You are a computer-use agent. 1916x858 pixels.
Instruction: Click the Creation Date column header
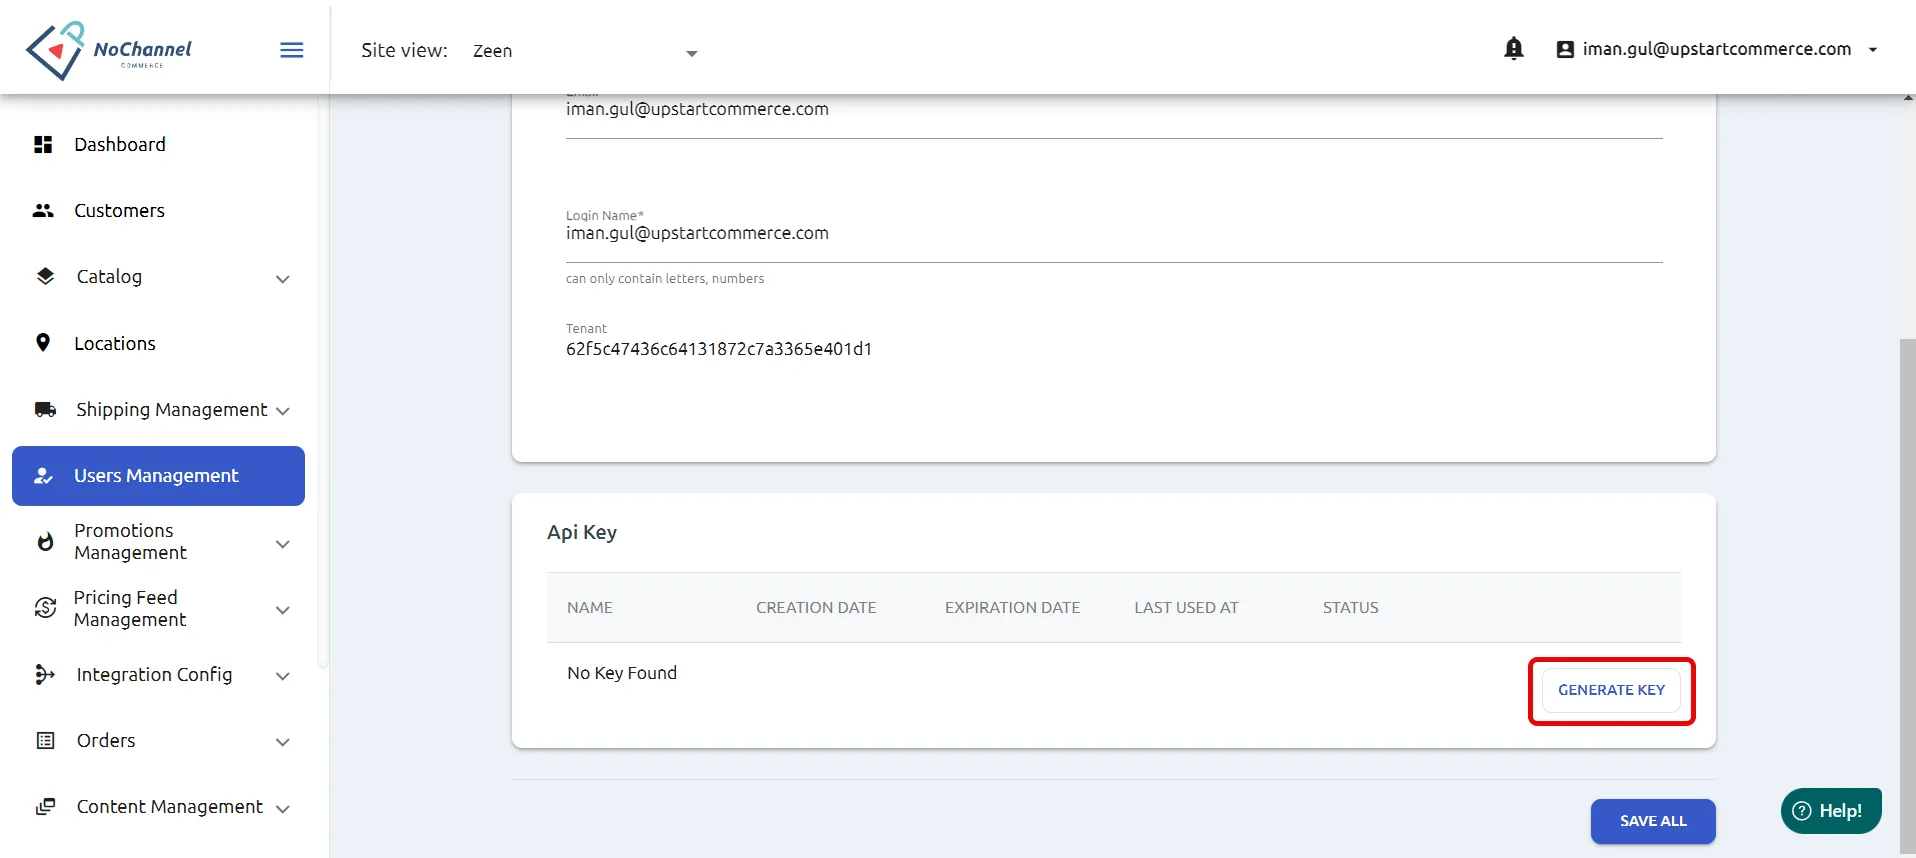click(816, 608)
